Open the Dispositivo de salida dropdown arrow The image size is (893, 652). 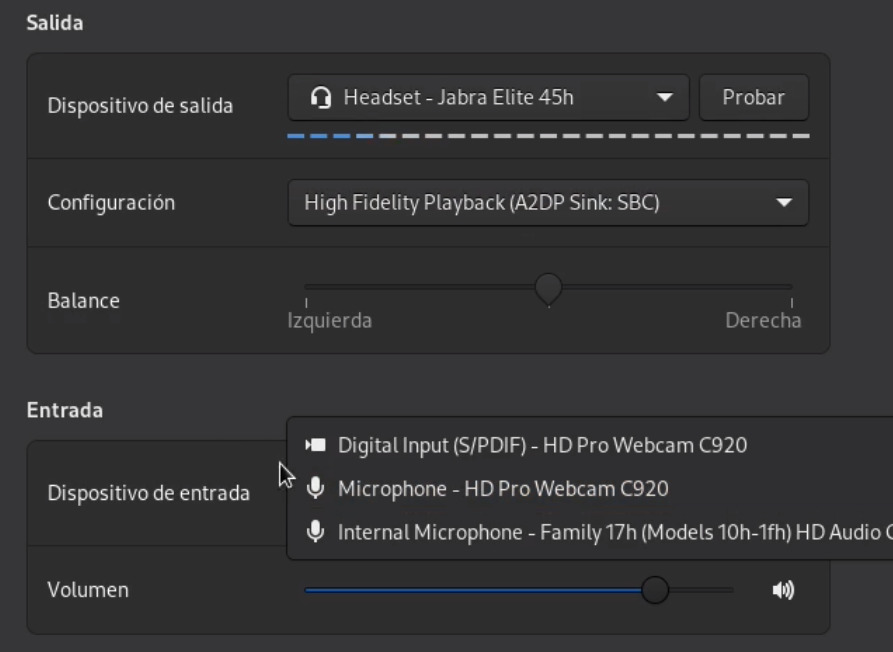click(664, 97)
